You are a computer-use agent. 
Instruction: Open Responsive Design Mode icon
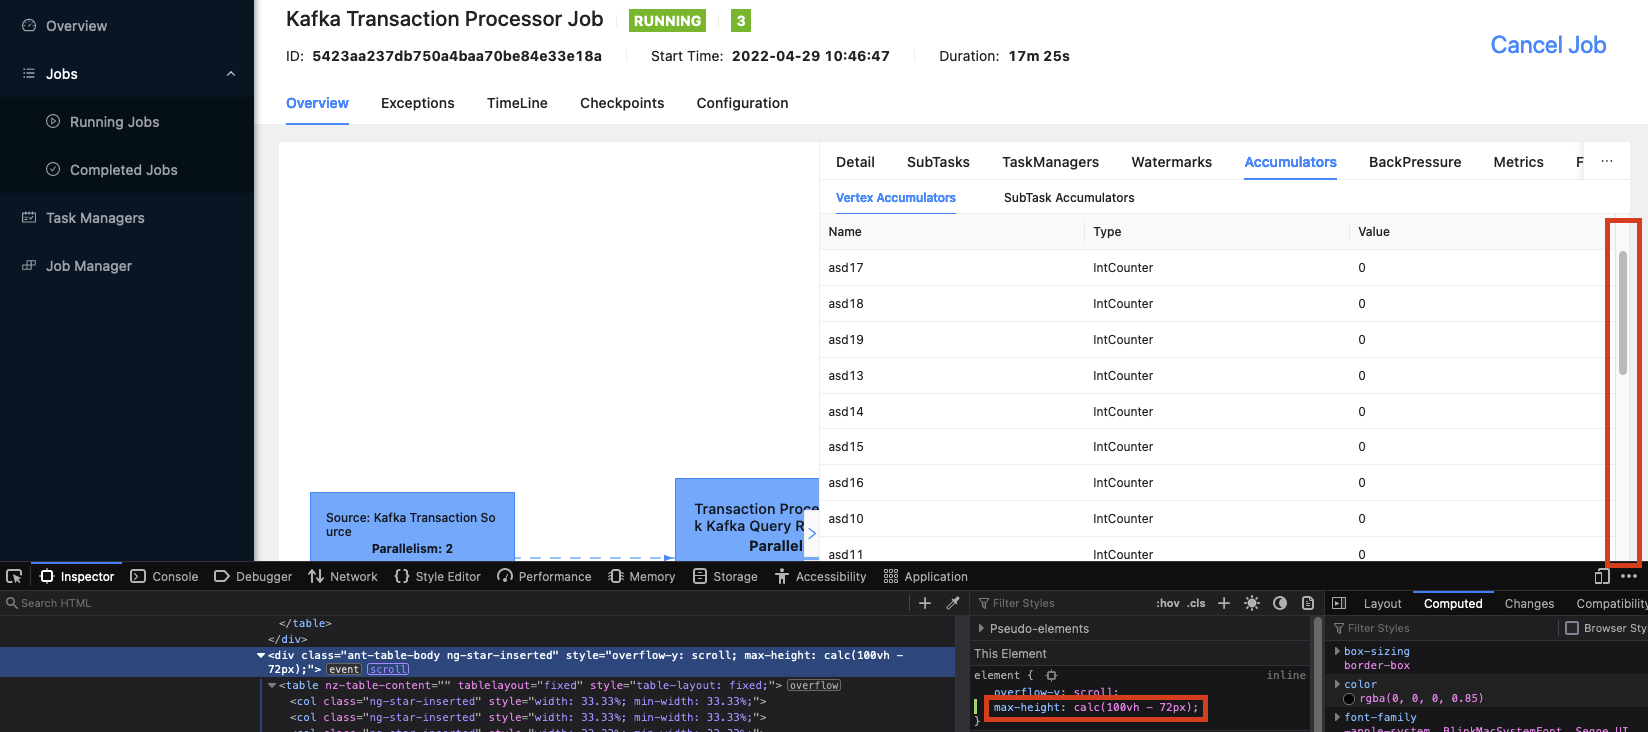[x=1602, y=576]
